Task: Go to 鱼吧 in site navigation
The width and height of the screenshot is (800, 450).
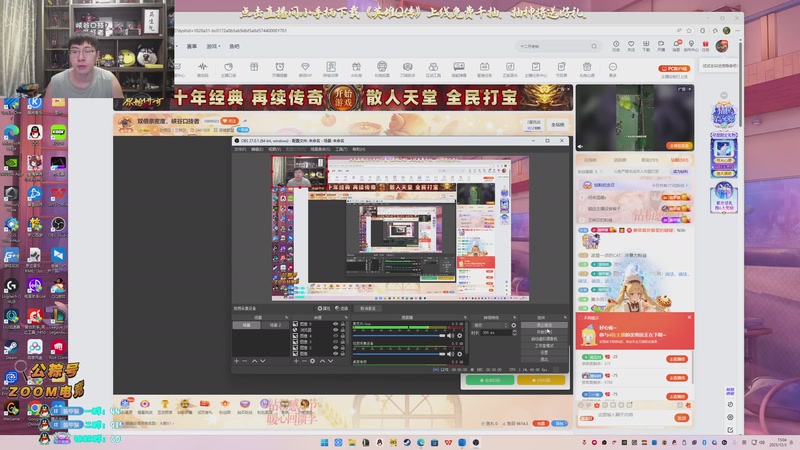Action: coord(234,46)
